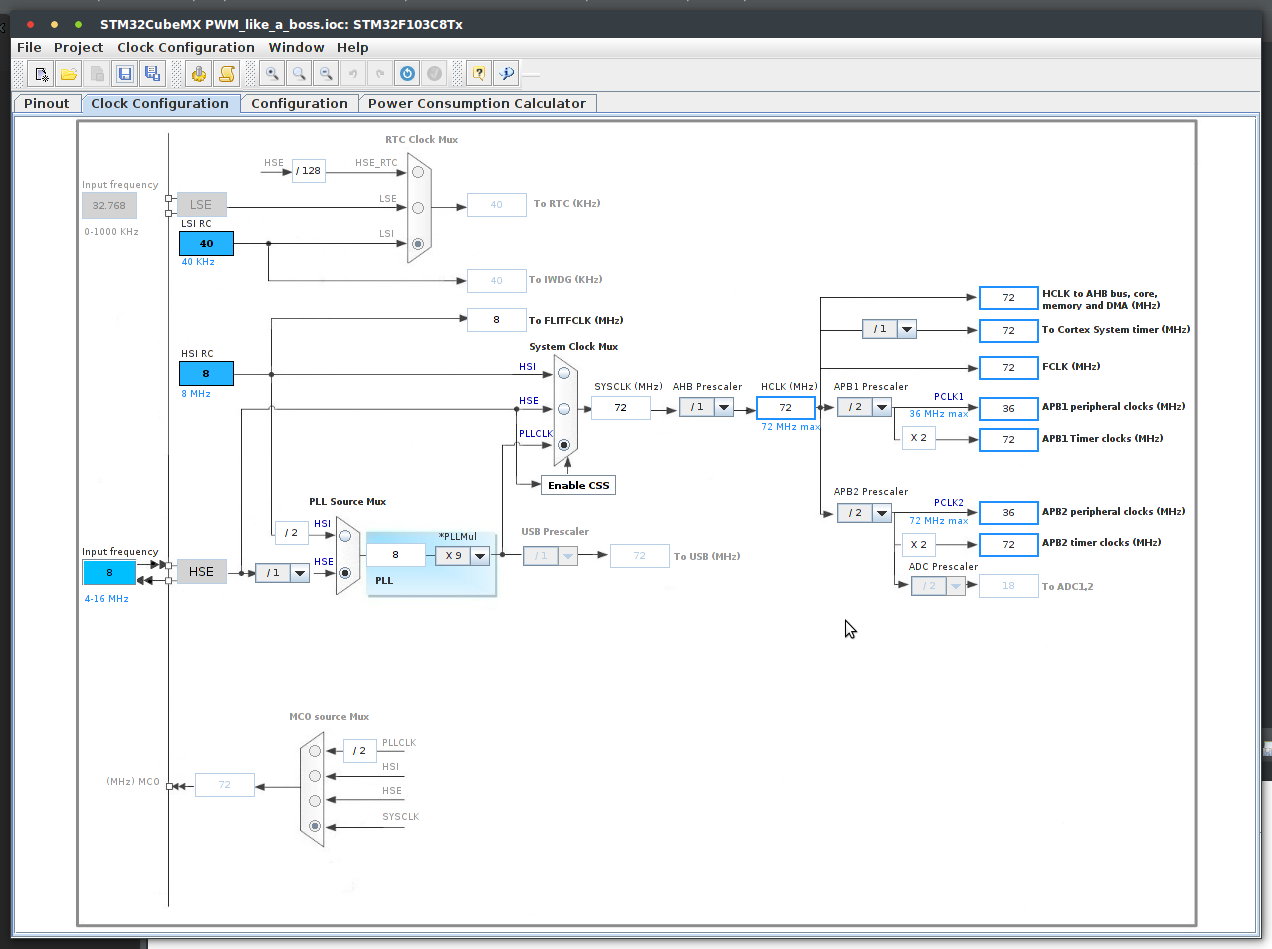Select SYSCLK radio in MCO source Mux

click(316, 826)
